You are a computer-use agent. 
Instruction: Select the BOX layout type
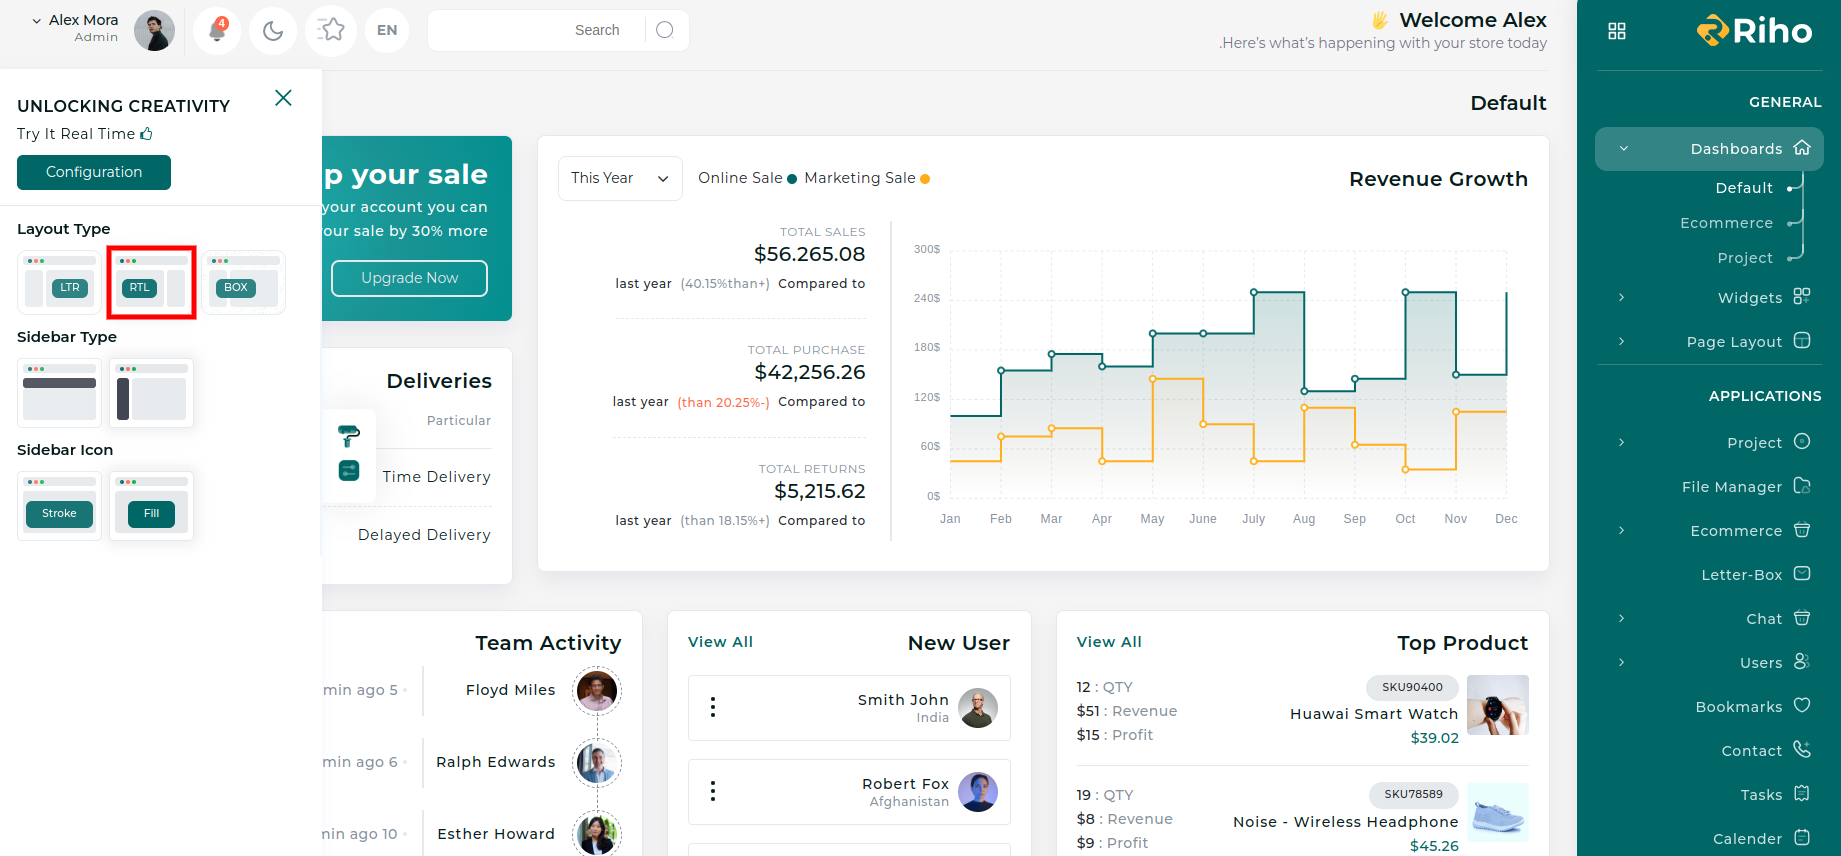tap(245, 282)
